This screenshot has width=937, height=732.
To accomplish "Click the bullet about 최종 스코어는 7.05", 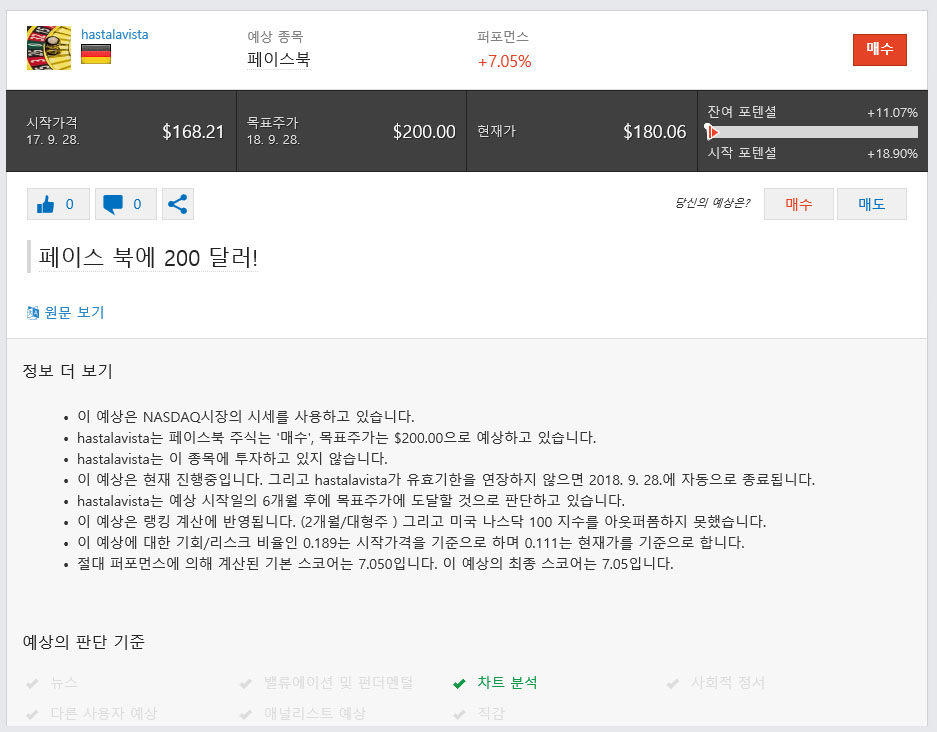I will [375, 563].
